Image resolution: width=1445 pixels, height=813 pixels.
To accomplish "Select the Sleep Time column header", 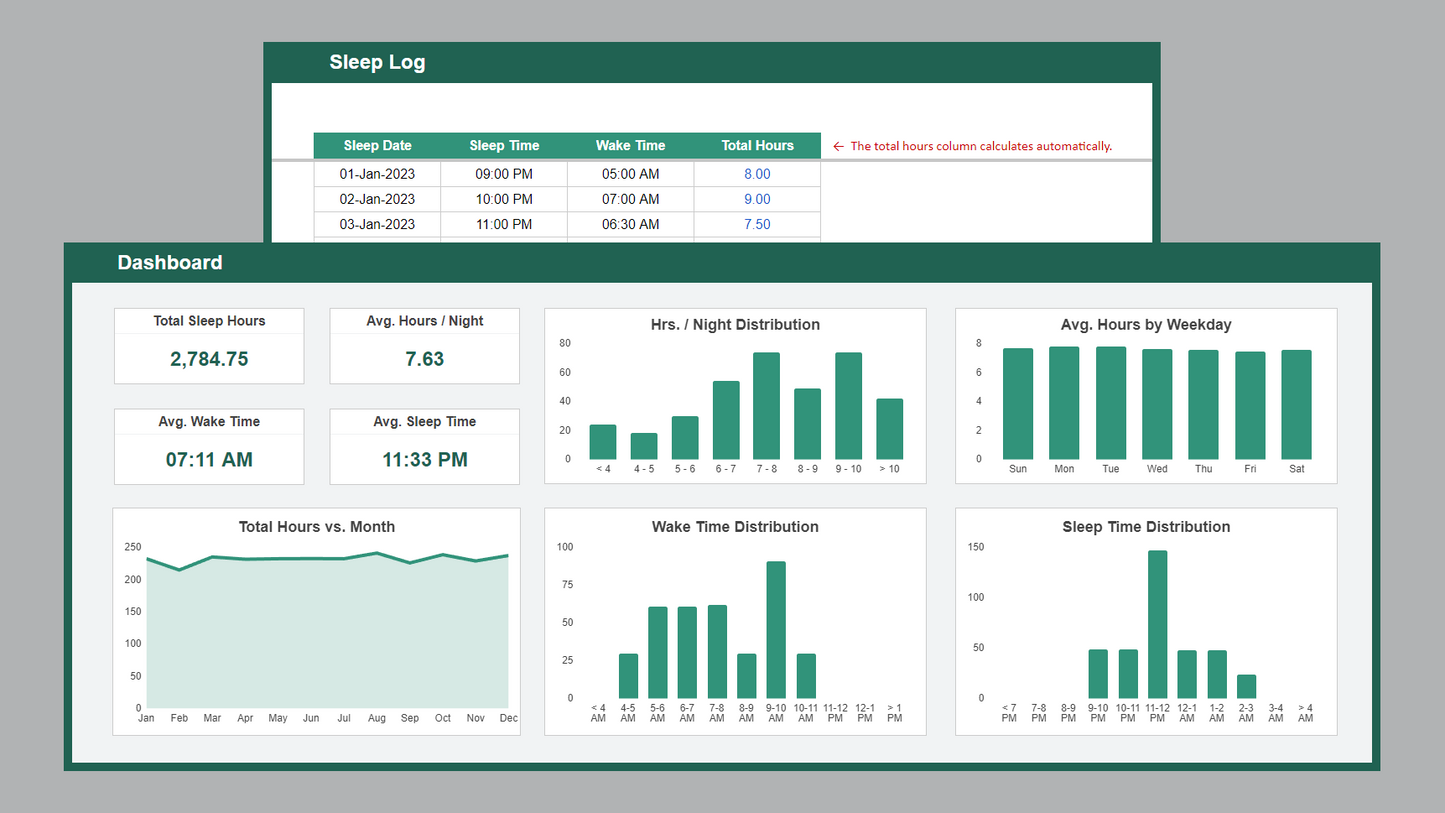I will pos(504,145).
